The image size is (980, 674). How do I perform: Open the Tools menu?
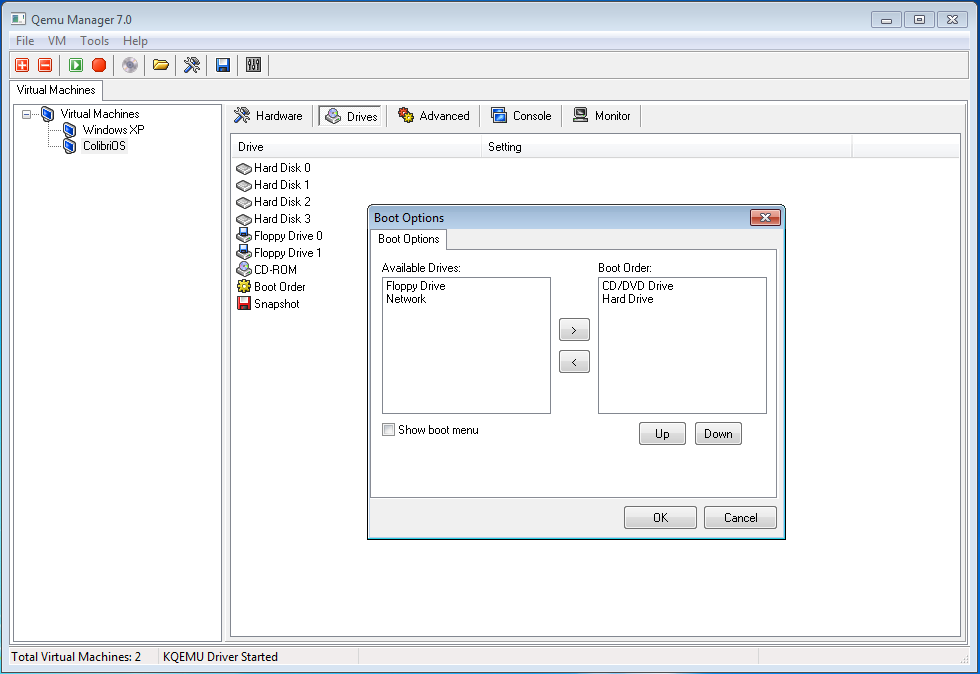pos(94,41)
